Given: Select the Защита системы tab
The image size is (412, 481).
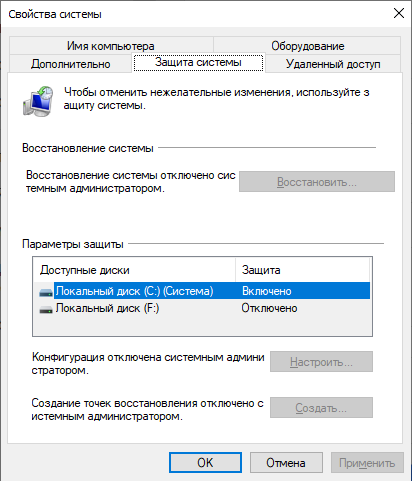Looking at the screenshot, I should pyautogui.click(x=198, y=62).
